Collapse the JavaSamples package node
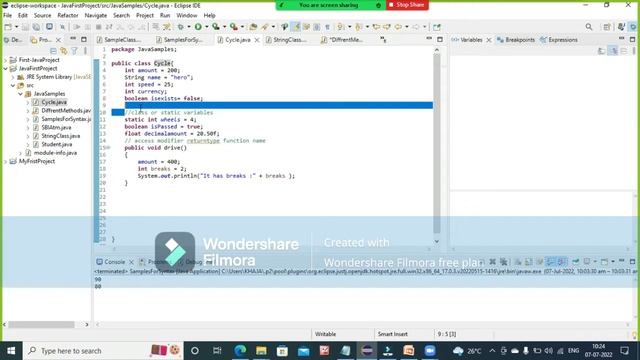 [20, 94]
